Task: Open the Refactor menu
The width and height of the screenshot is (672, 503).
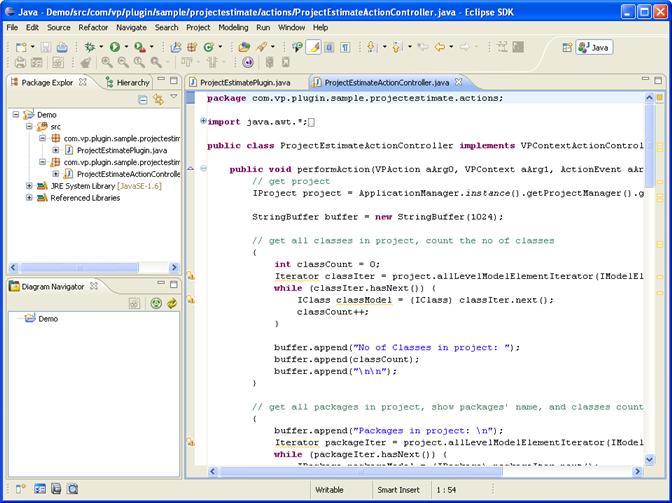Action: (x=93, y=27)
